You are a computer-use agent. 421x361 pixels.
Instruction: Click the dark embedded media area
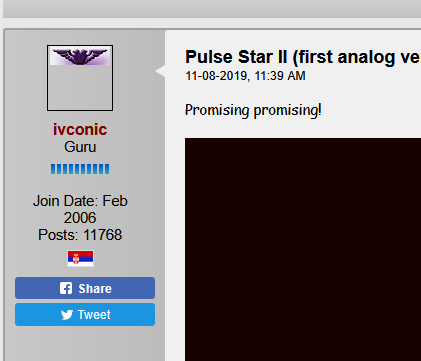pos(303,249)
